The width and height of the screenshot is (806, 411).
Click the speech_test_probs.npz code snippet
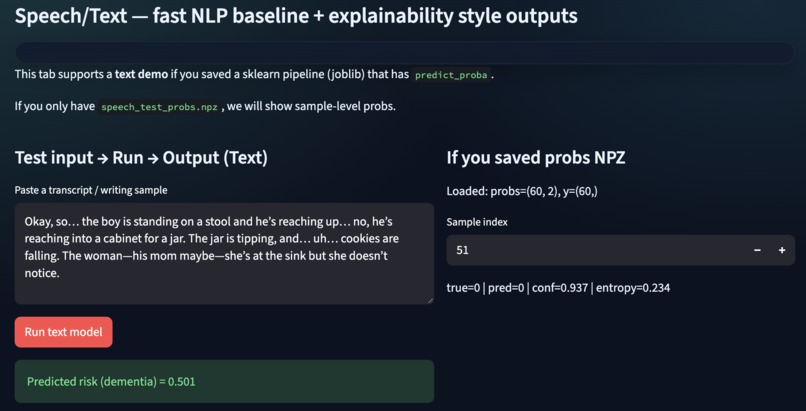pos(159,107)
